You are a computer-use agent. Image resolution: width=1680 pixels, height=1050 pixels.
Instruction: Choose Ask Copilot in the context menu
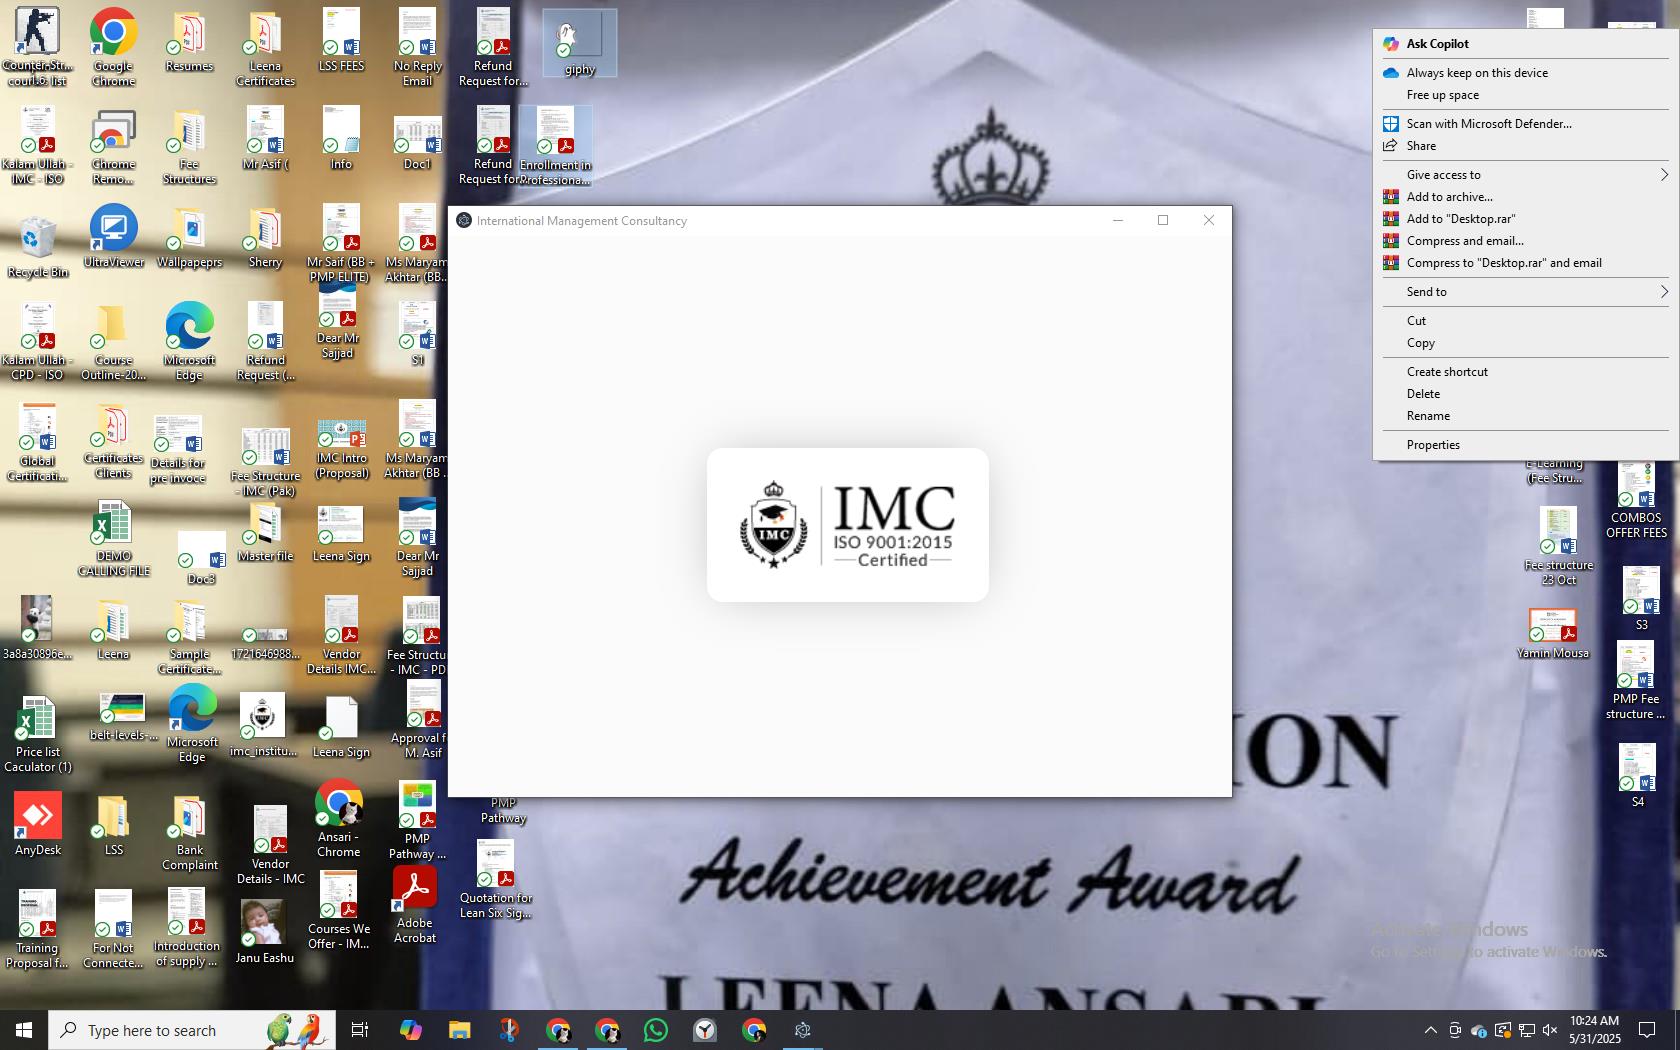(x=1526, y=44)
